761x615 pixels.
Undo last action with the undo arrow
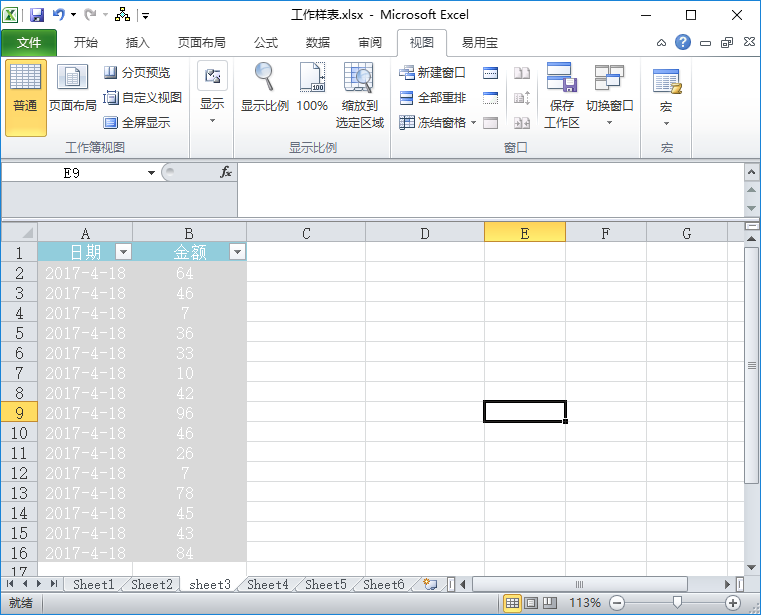pyautogui.click(x=59, y=15)
